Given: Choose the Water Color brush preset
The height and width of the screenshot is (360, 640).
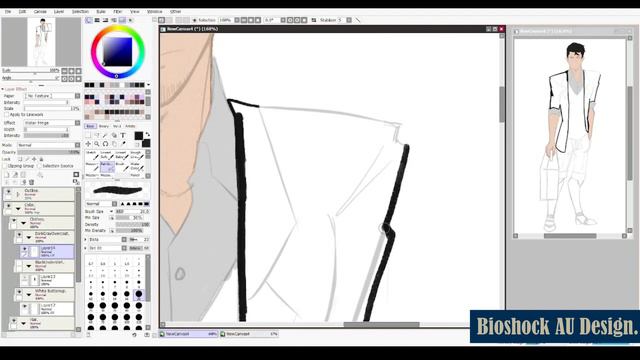Looking at the screenshot, I should [136, 166].
